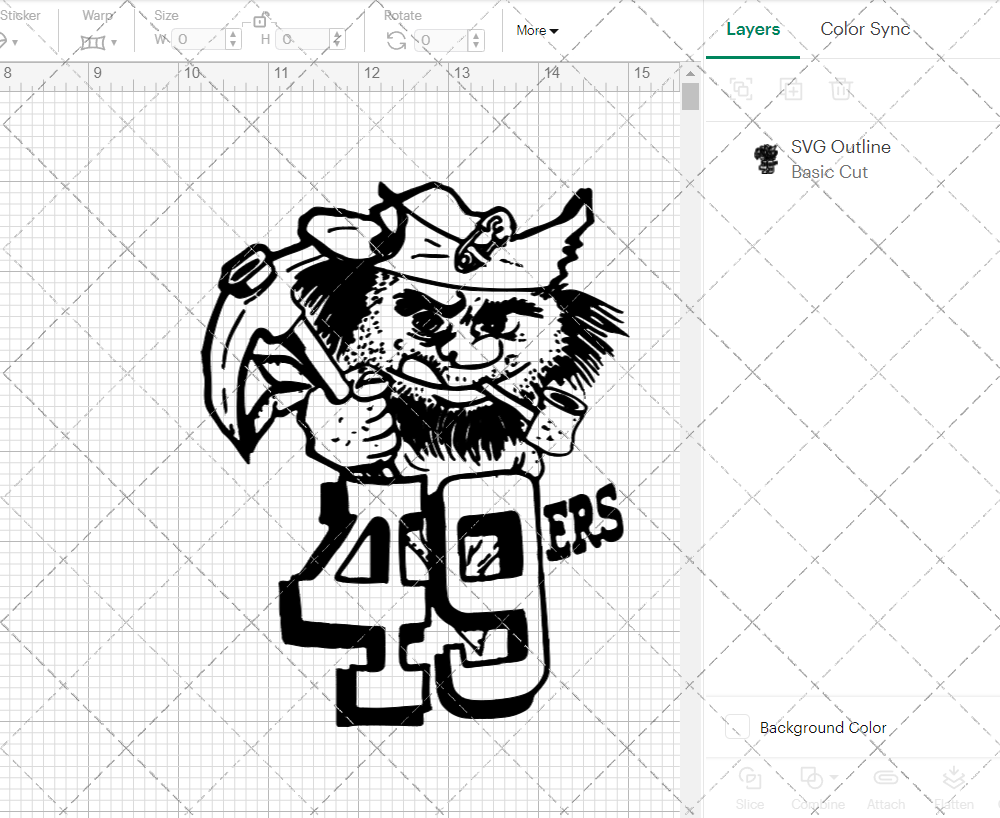Click the delete layer trash icon
Viewport: 1000px width, 818px height.
tap(841, 89)
